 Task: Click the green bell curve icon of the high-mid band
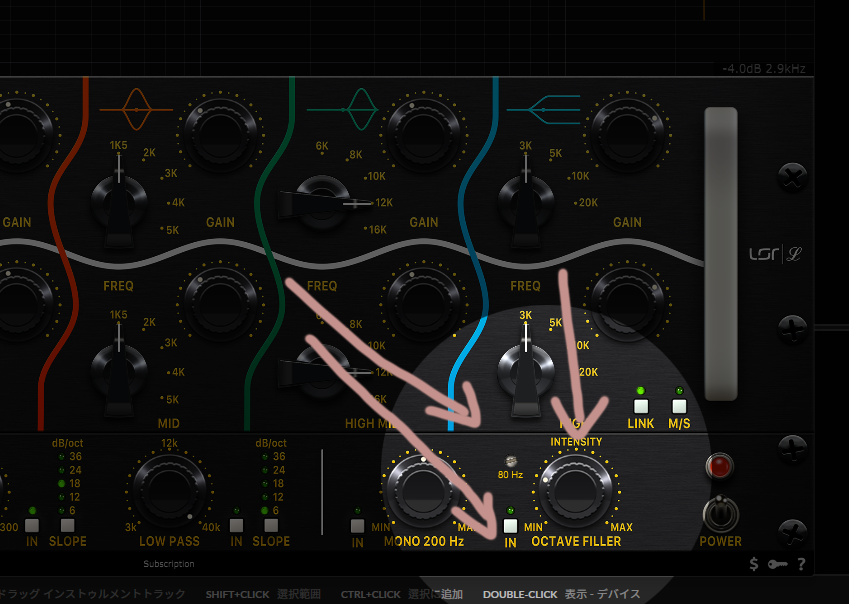(x=343, y=109)
